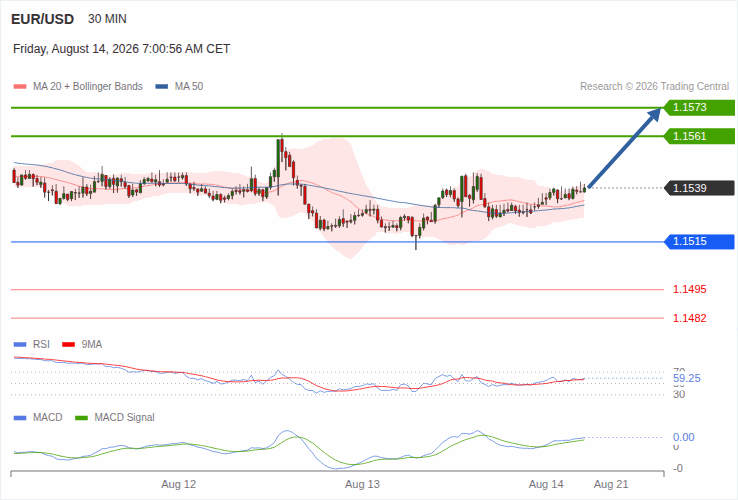Click the 1.1495 red support level value
738x500 pixels.
click(x=690, y=290)
